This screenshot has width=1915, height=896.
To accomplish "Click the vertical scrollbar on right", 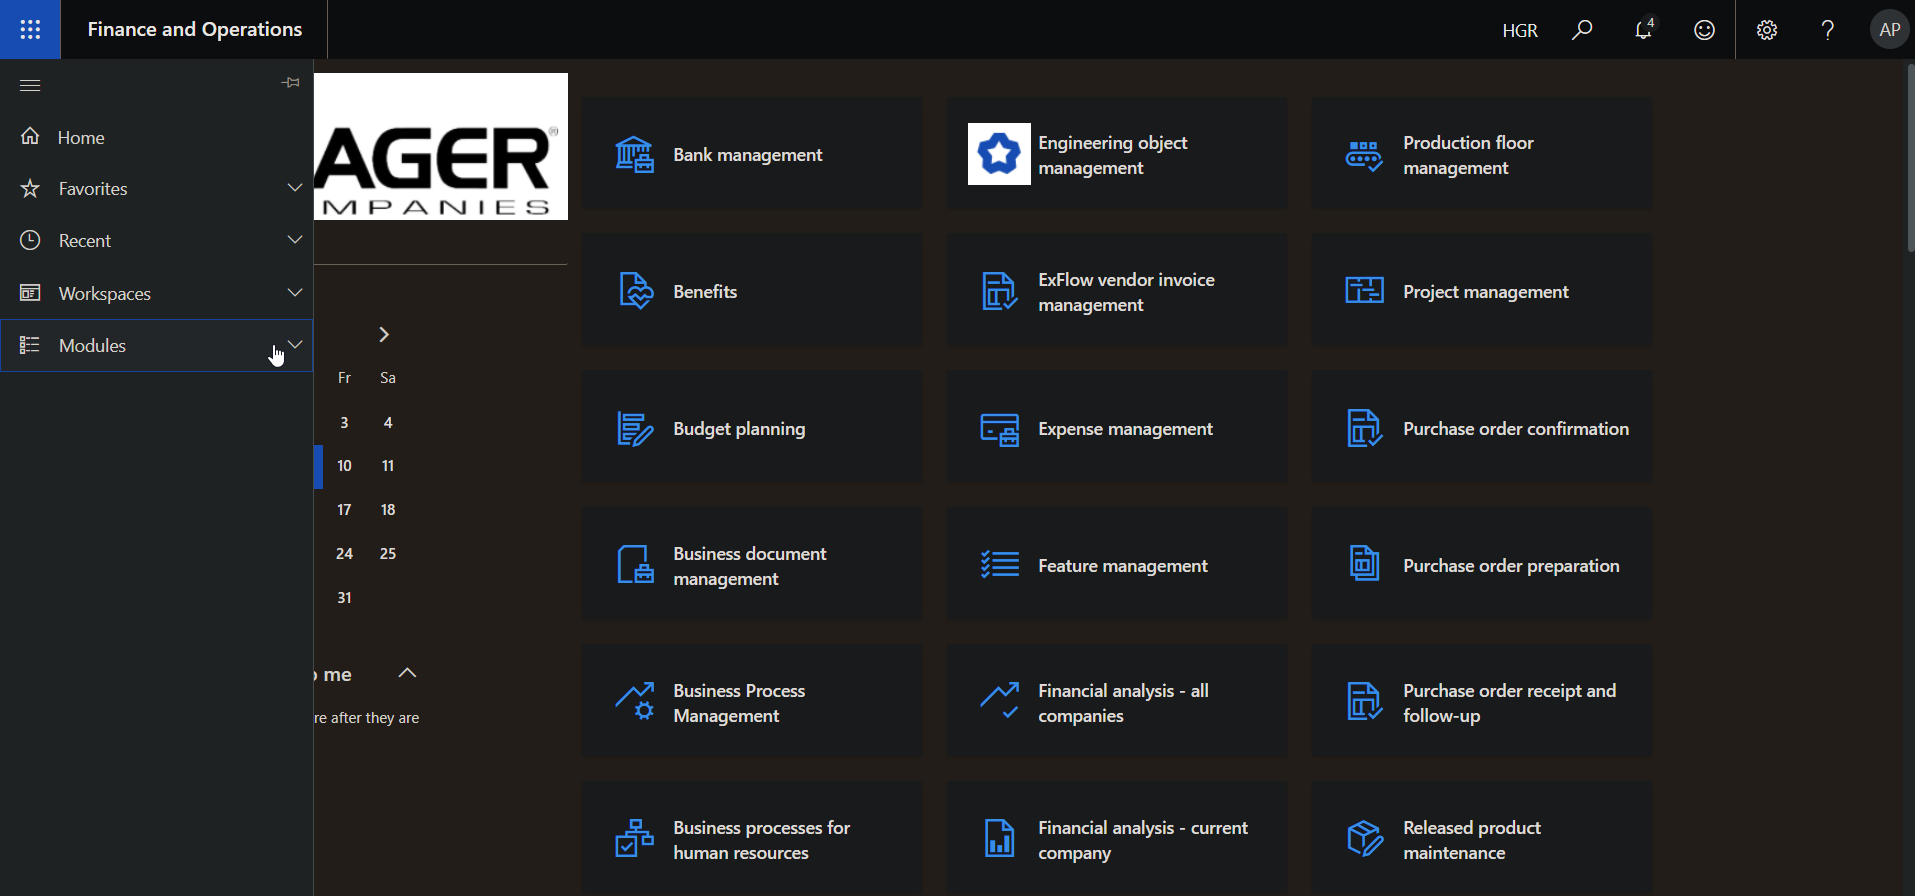I will [x=1910, y=158].
